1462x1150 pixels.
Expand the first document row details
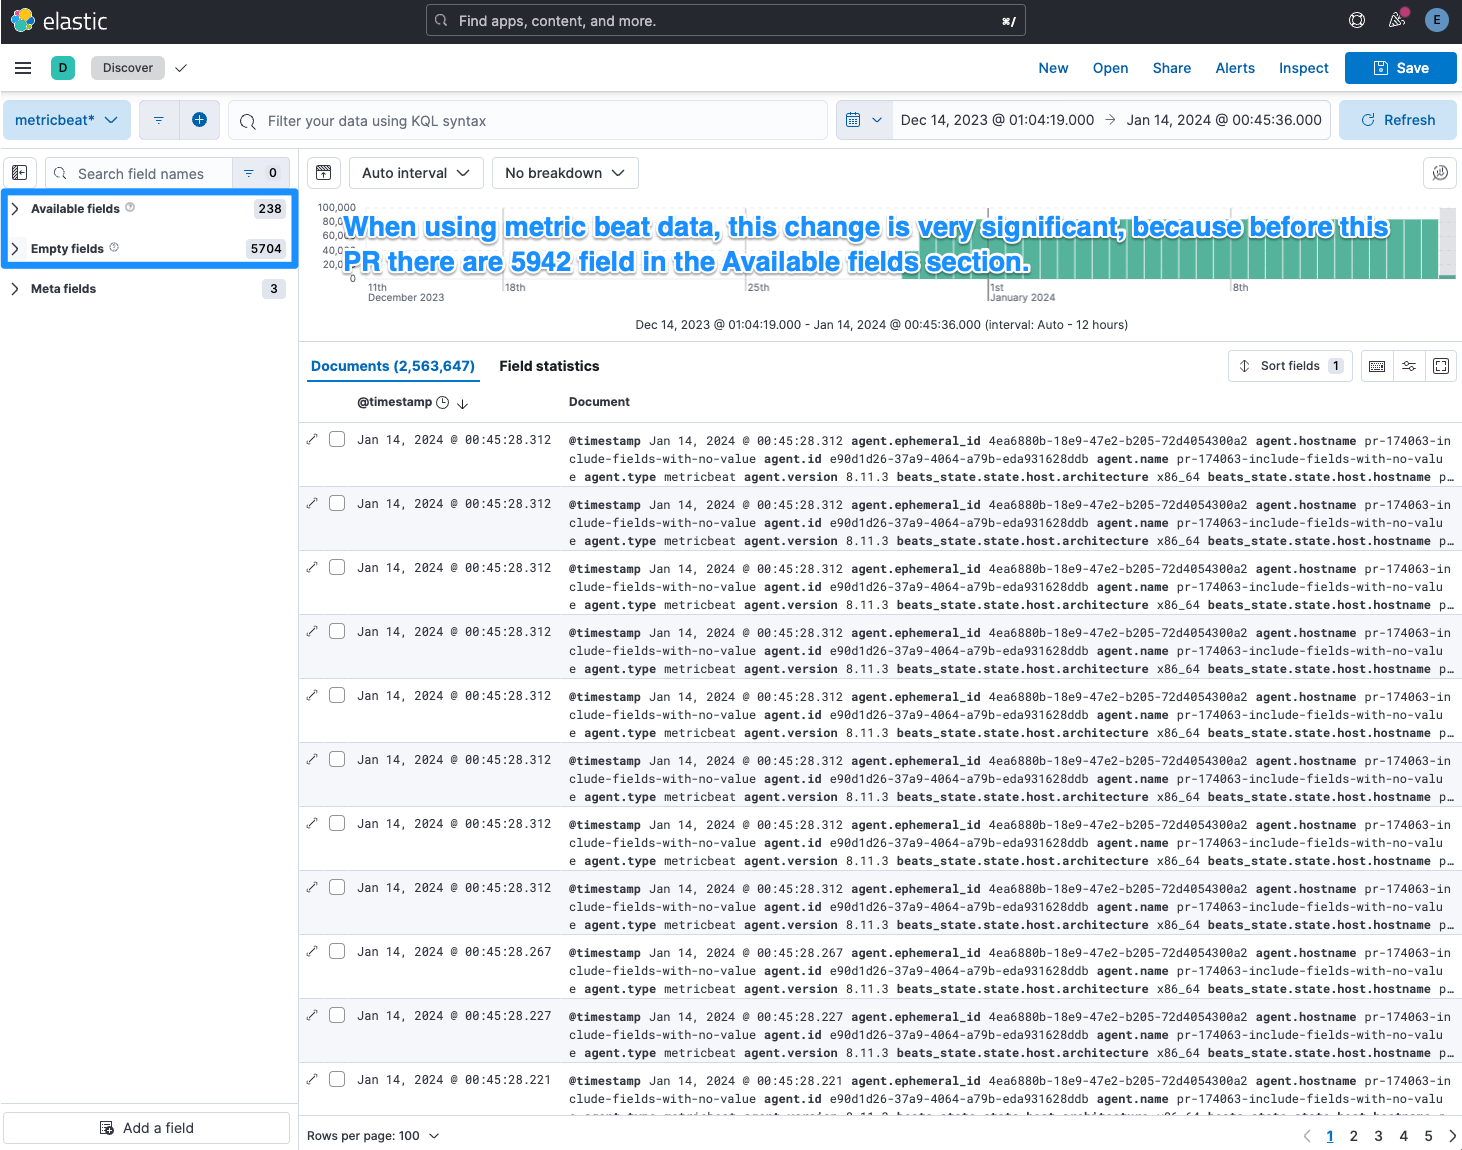click(312, 439)
